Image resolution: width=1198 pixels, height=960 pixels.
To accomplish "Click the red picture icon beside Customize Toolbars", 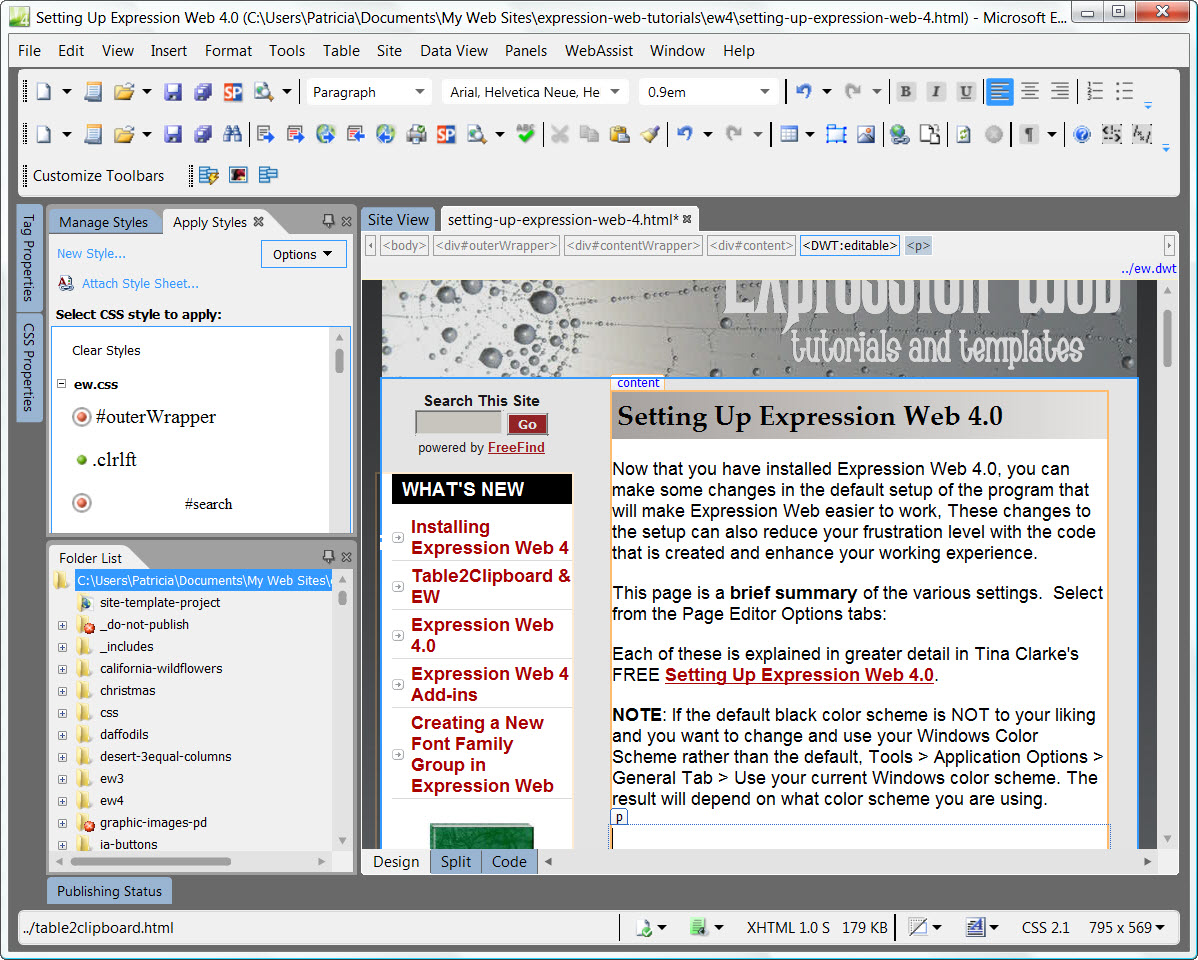I will coord(238,175).
